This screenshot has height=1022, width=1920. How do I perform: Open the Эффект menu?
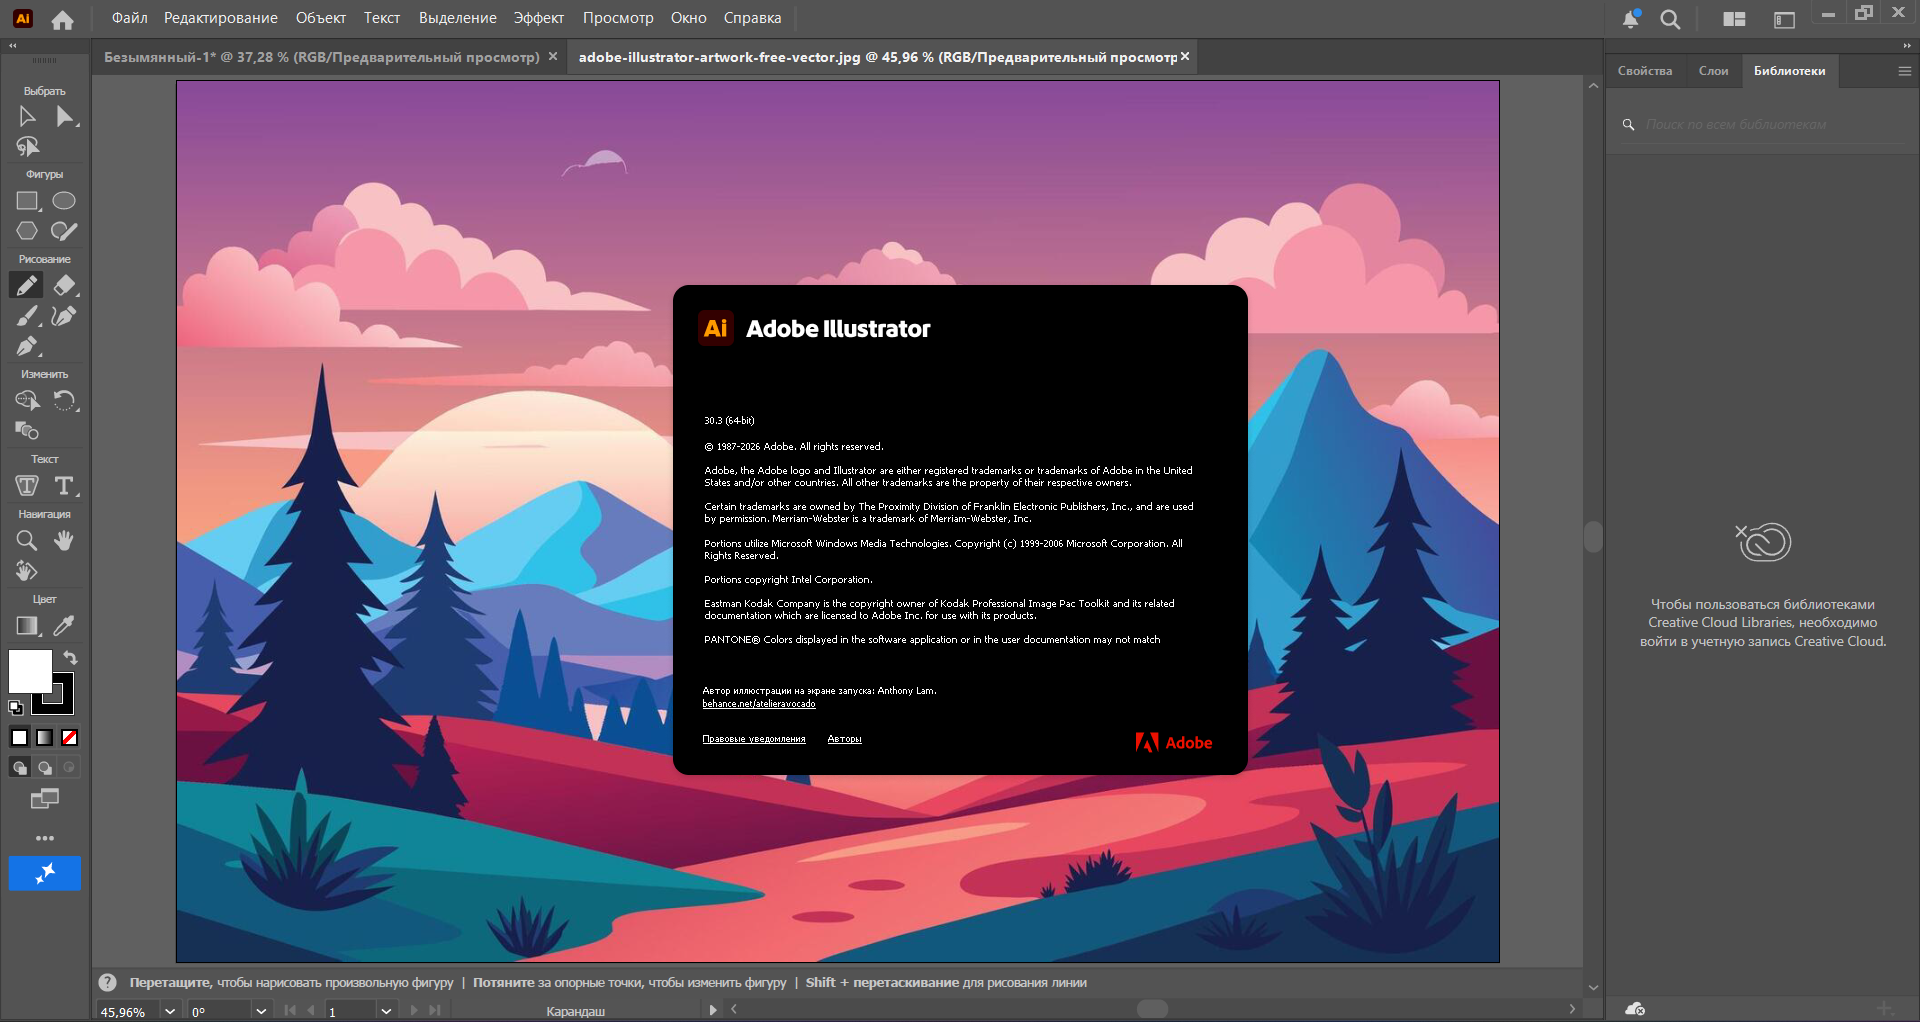pos(539,18)
